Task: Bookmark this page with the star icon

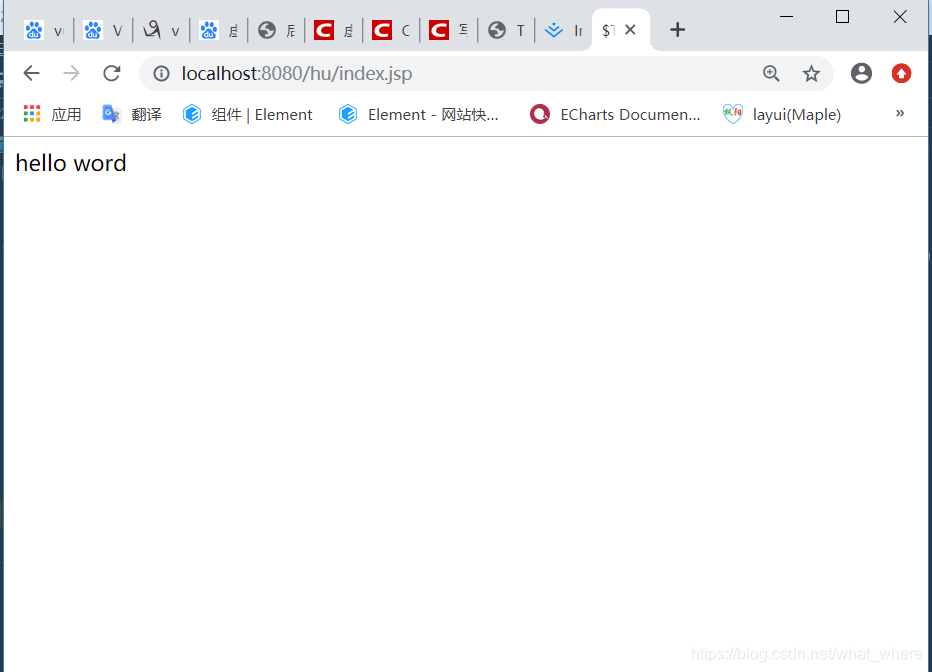Action: coord(811,74)
